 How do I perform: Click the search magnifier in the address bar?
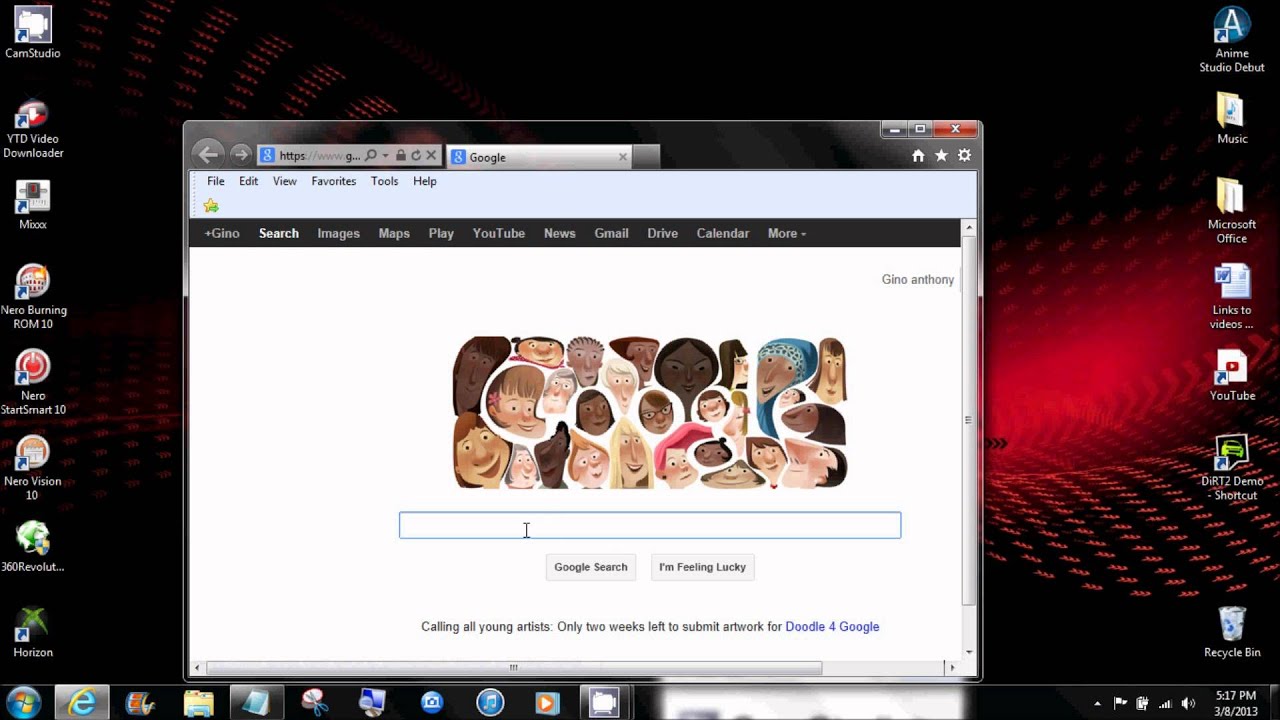pyautogui.click(x=371, y=156)
